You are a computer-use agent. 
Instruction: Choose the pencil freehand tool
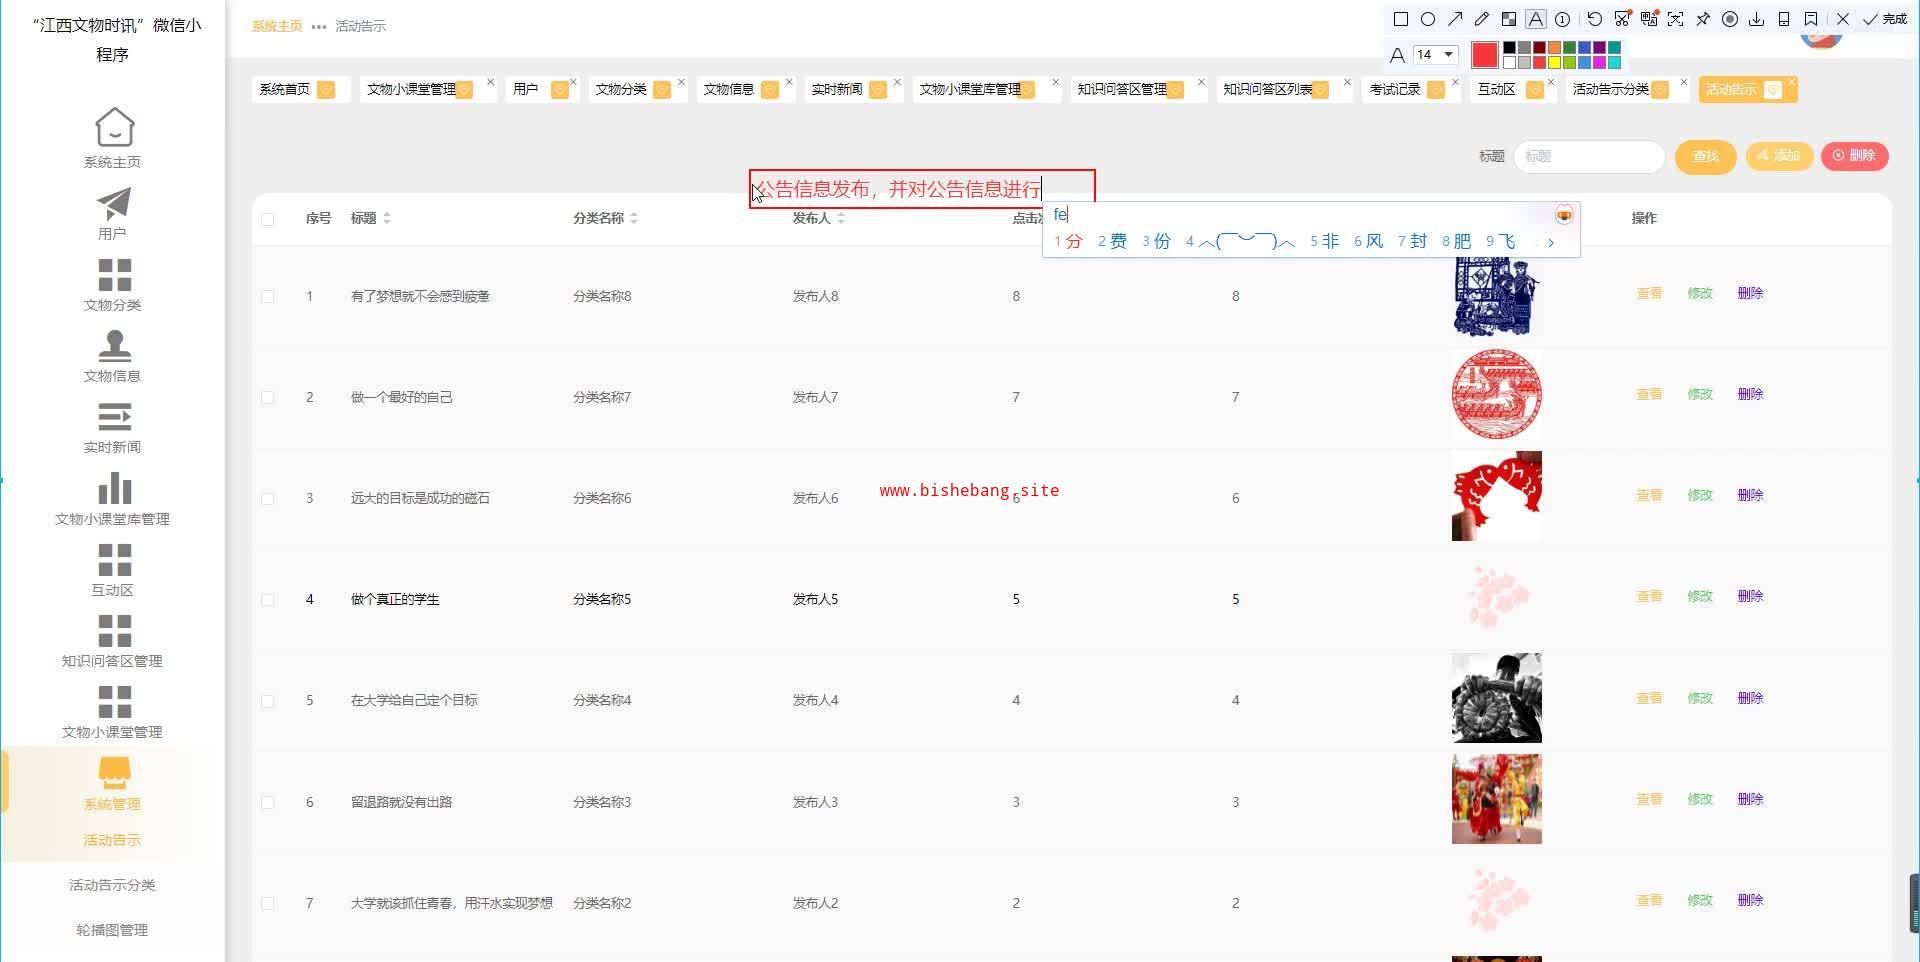tap(1482, 19)
